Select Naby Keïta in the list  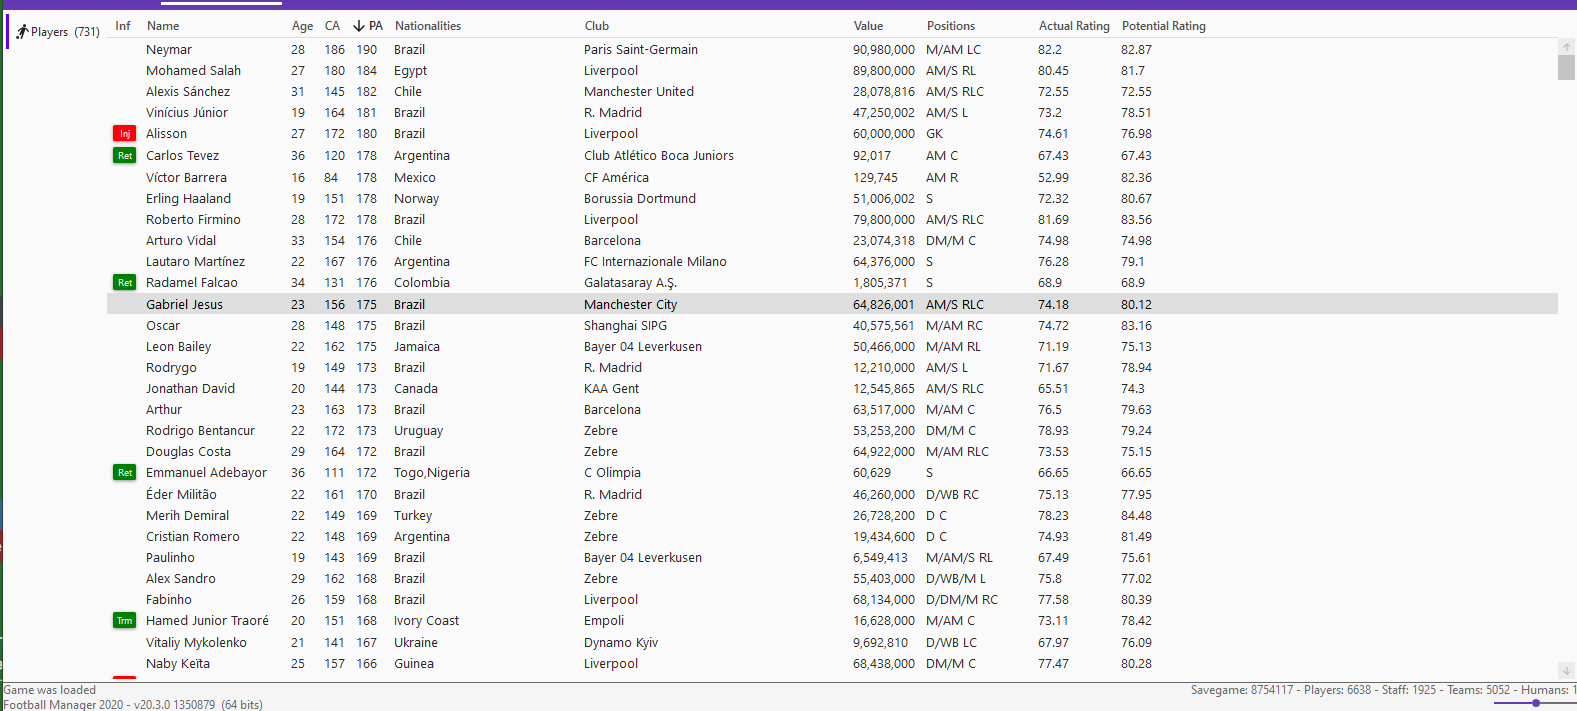coord(178,664)
